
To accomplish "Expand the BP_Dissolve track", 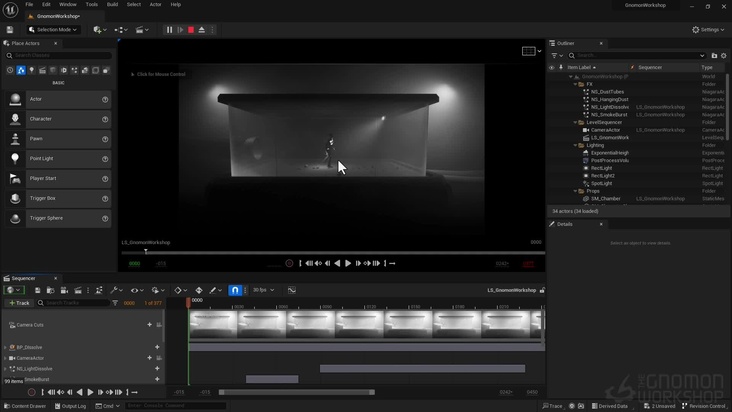I will [x=5, y=348].
